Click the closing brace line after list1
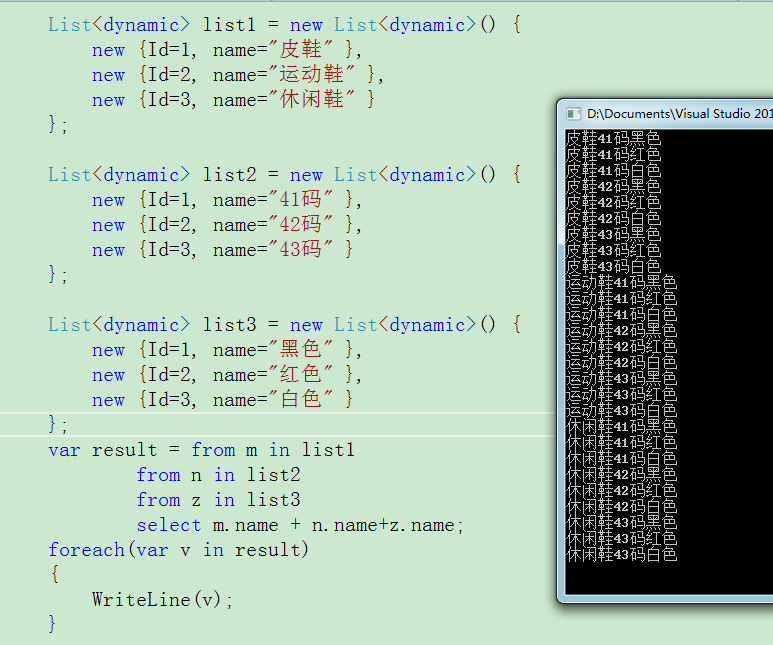 coord(58,125)
